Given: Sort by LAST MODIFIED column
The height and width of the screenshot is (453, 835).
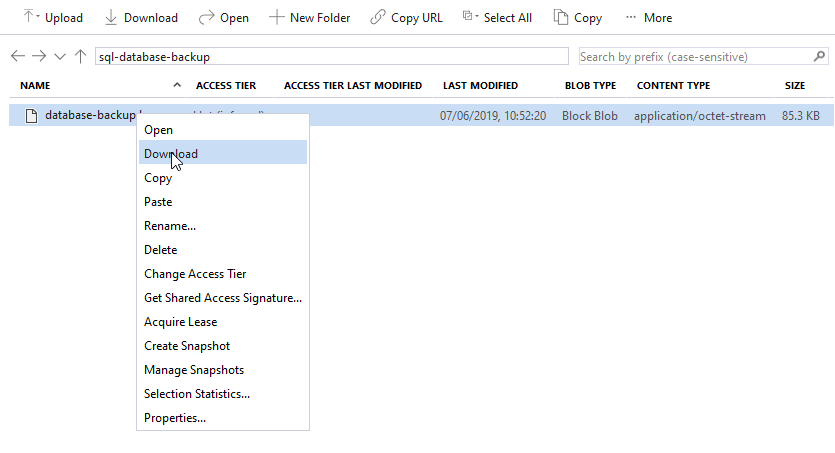Looking at the screenshot, I should point(480,85).
